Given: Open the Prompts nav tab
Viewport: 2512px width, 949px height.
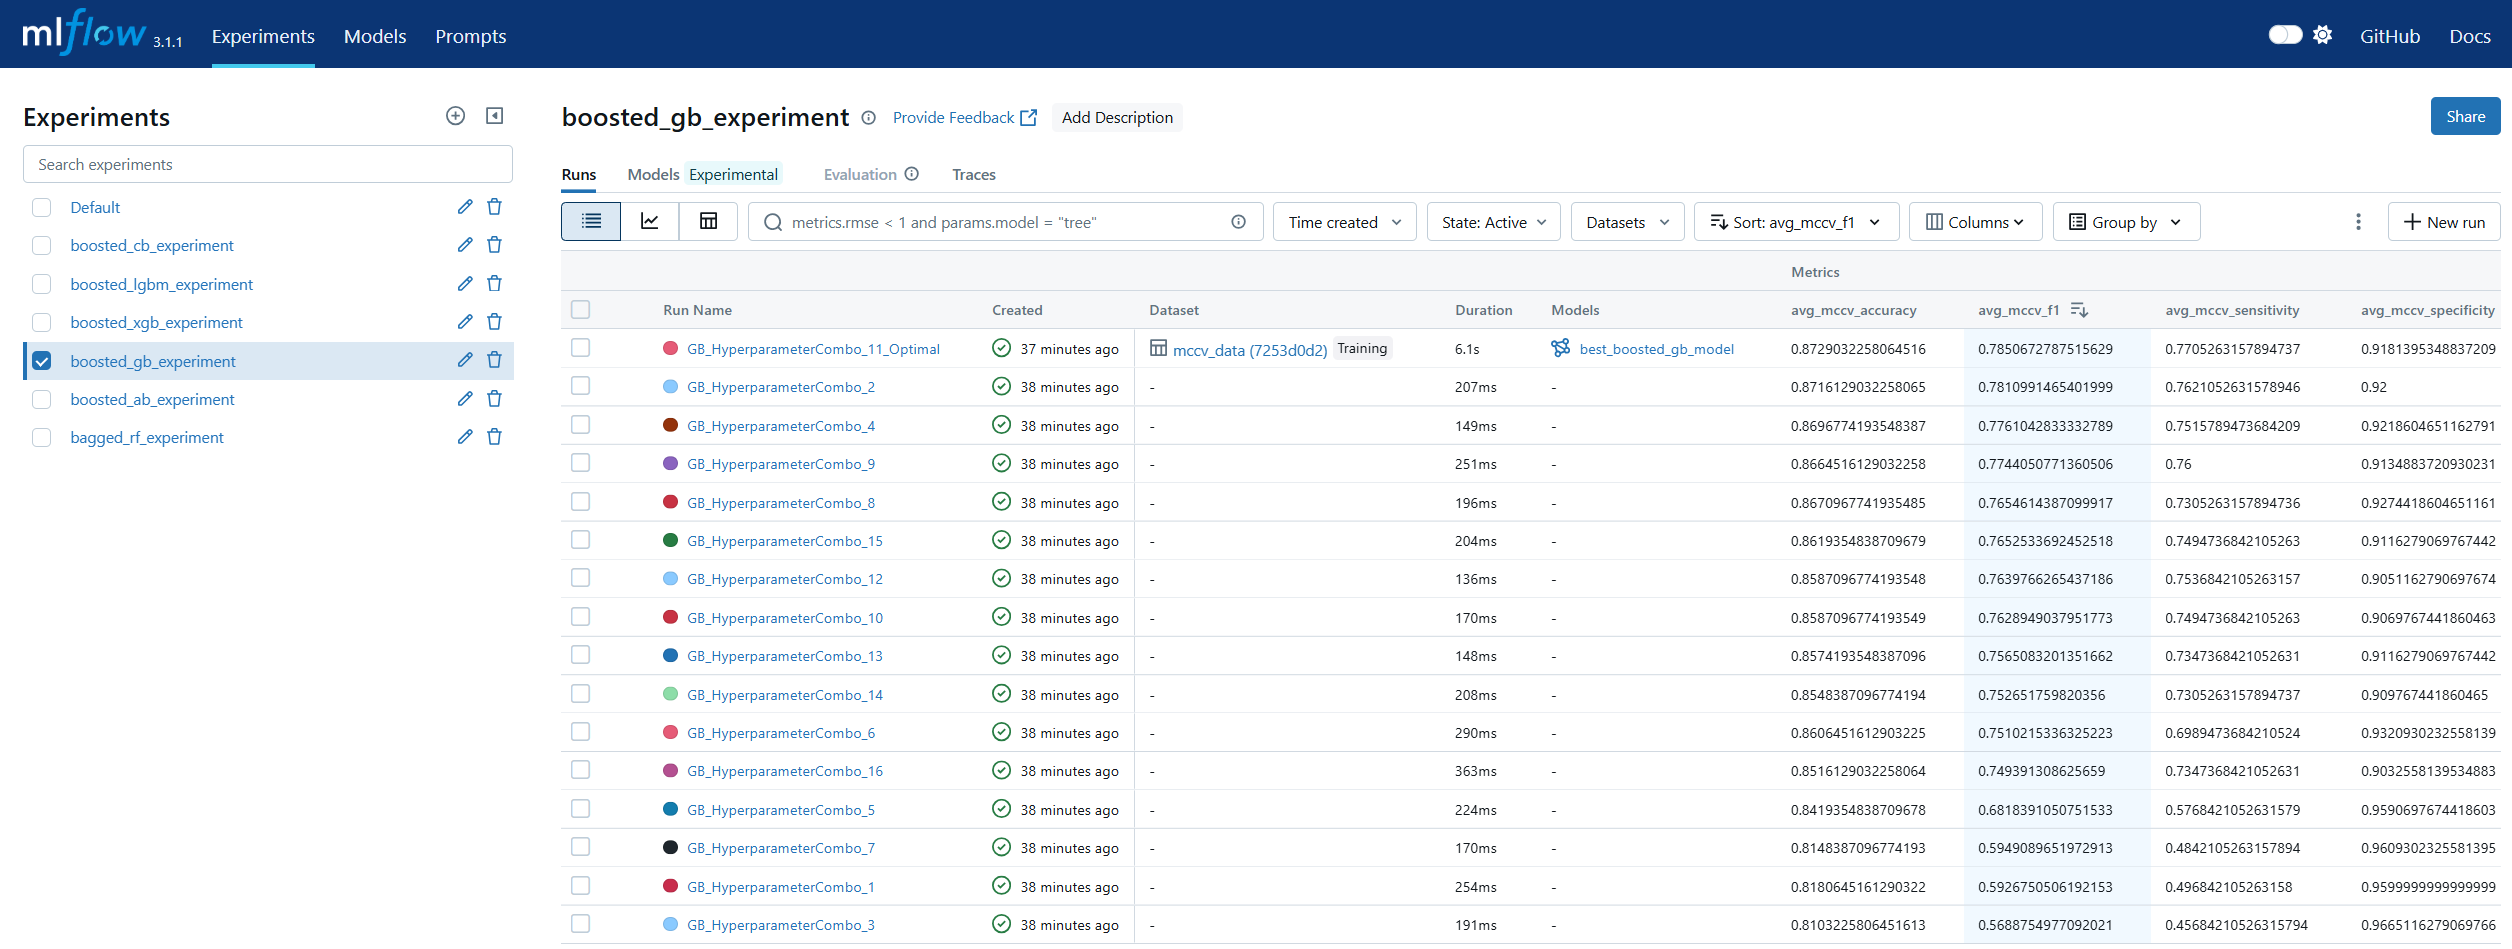Looking at the screenshot, I should [x=471, y=36].
